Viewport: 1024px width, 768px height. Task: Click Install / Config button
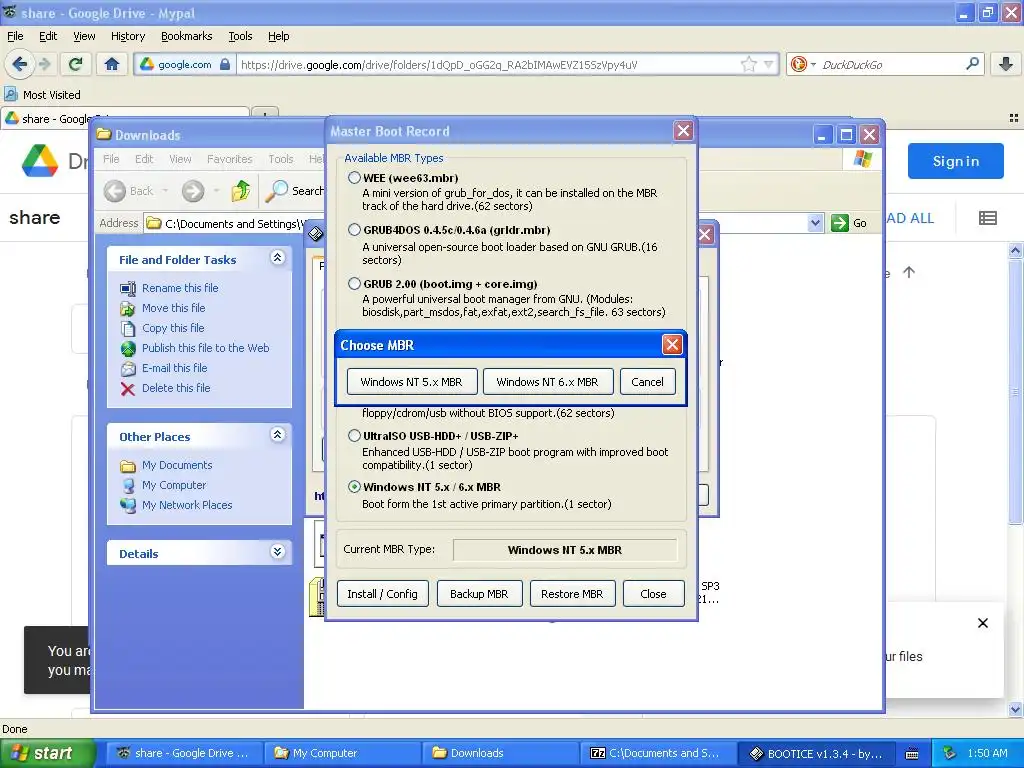pos(383,594)
